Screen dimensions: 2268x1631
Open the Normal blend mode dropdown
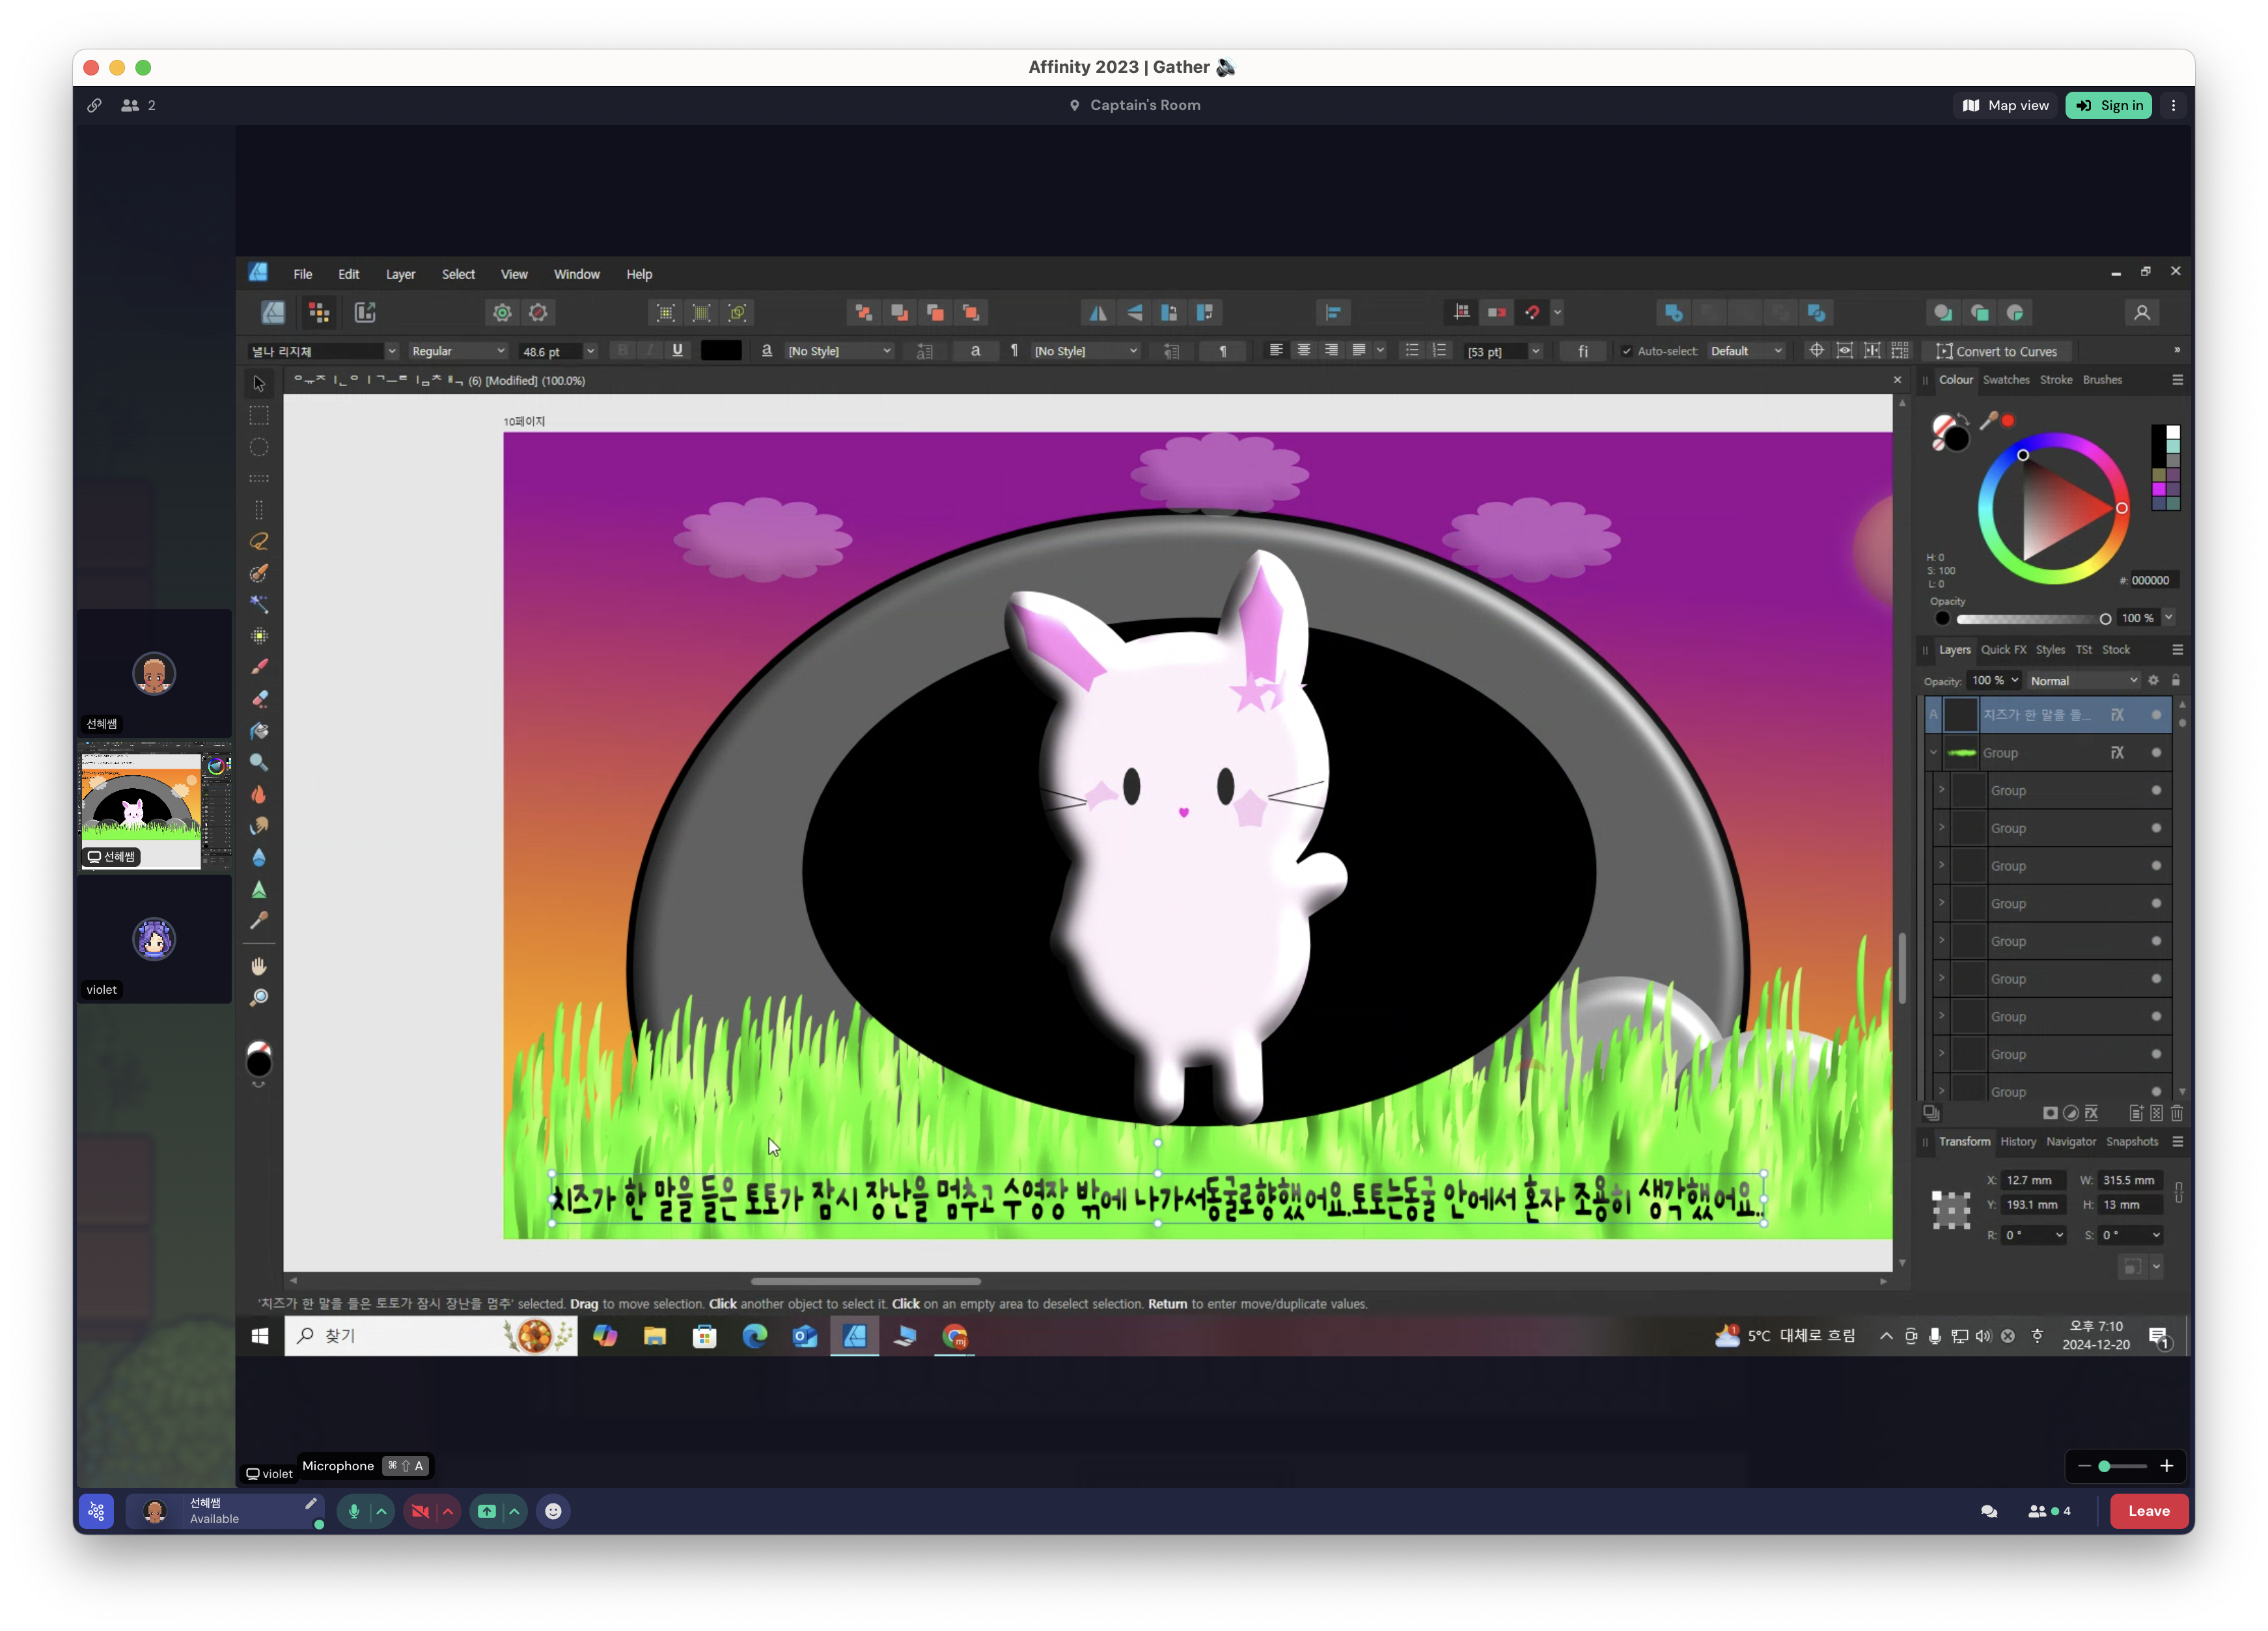2083,681
